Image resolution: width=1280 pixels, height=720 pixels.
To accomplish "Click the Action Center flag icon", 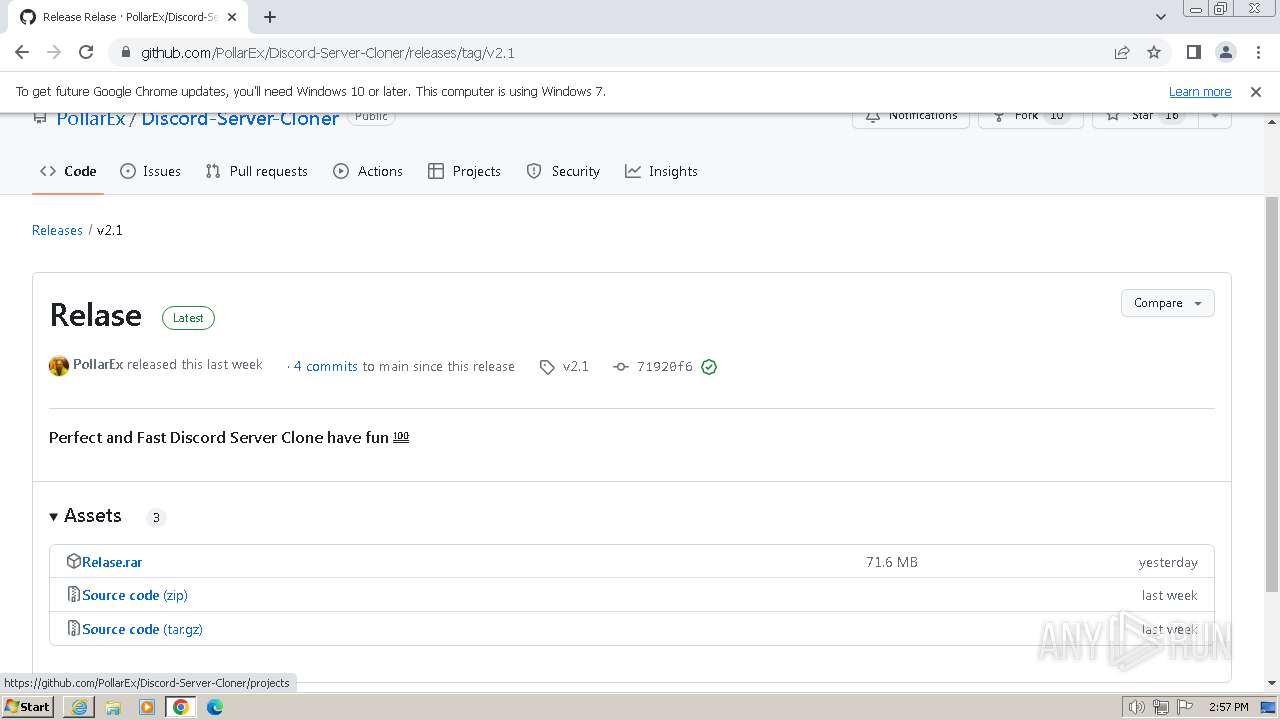I will [1183, 707].
